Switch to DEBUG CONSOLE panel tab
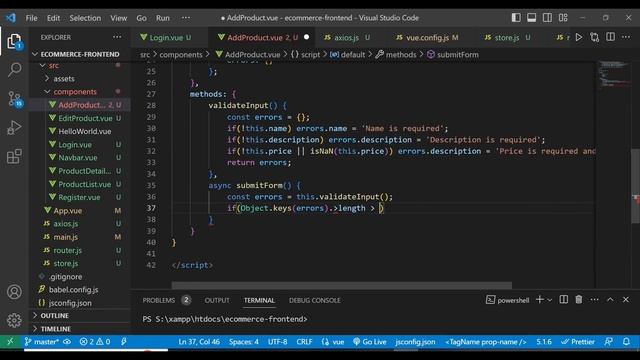 click(314, 300)
